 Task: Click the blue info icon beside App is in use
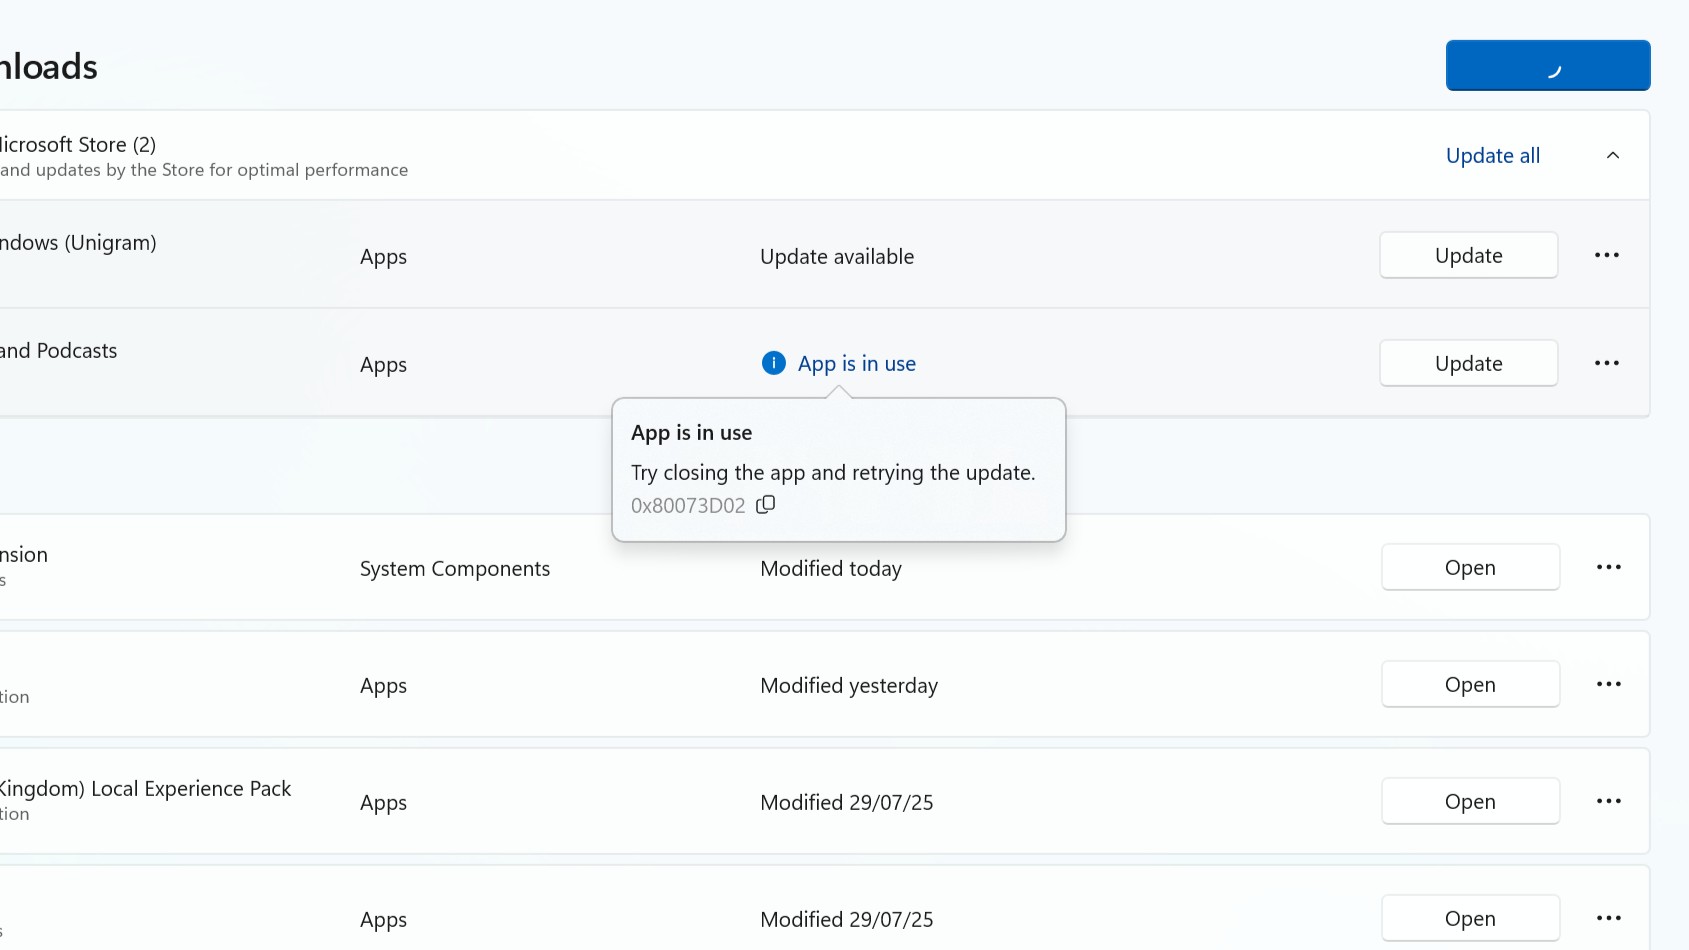click(x=773, y=363)
